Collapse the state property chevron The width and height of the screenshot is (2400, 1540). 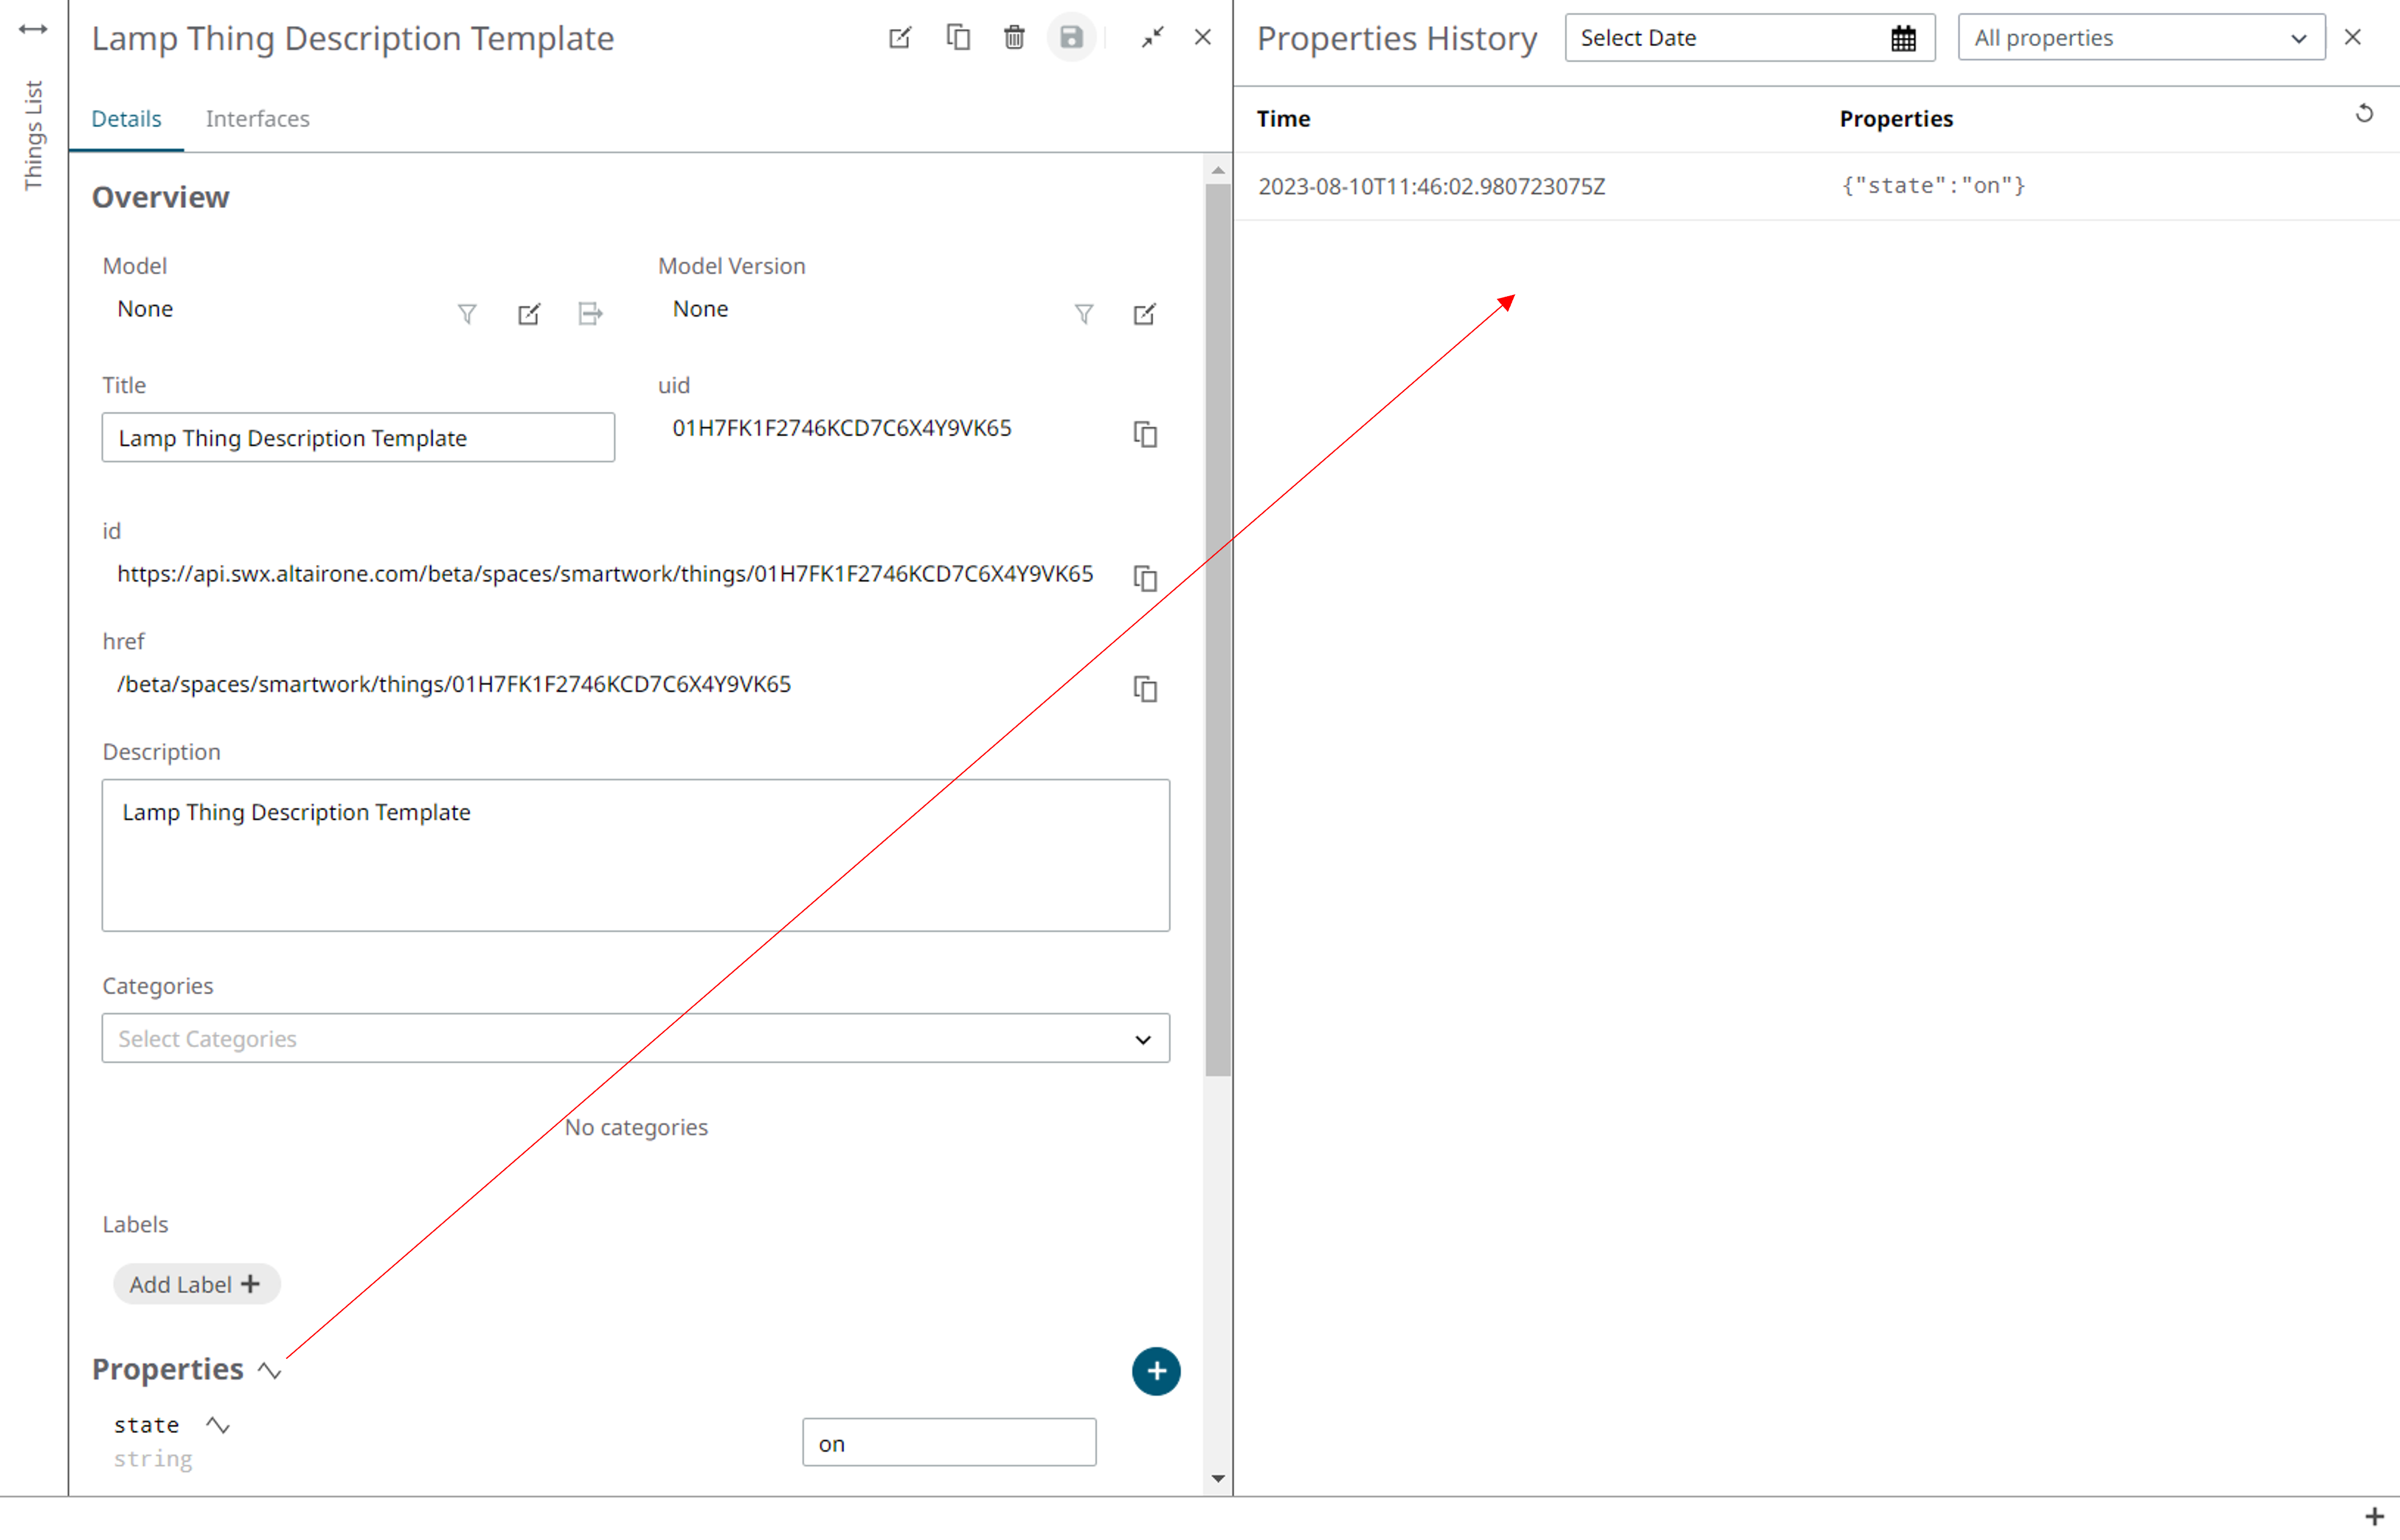[x=218, y=1425]
